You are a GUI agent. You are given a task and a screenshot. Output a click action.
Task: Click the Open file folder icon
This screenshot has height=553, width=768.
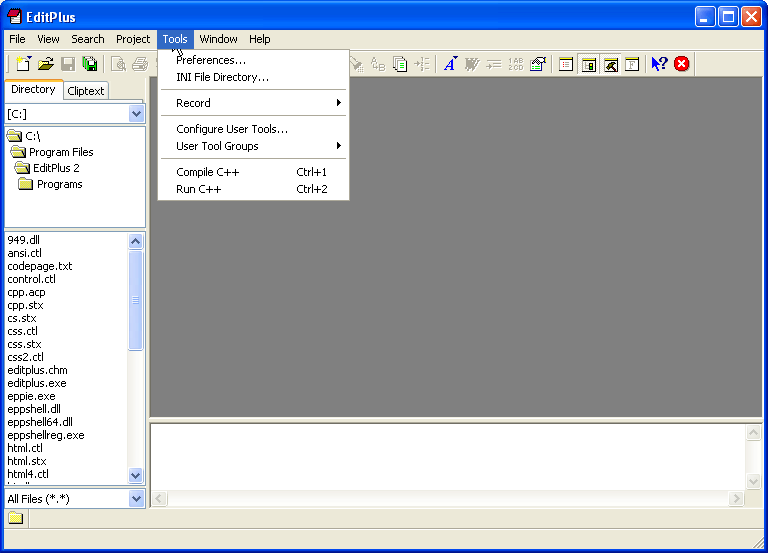point(46,64)
